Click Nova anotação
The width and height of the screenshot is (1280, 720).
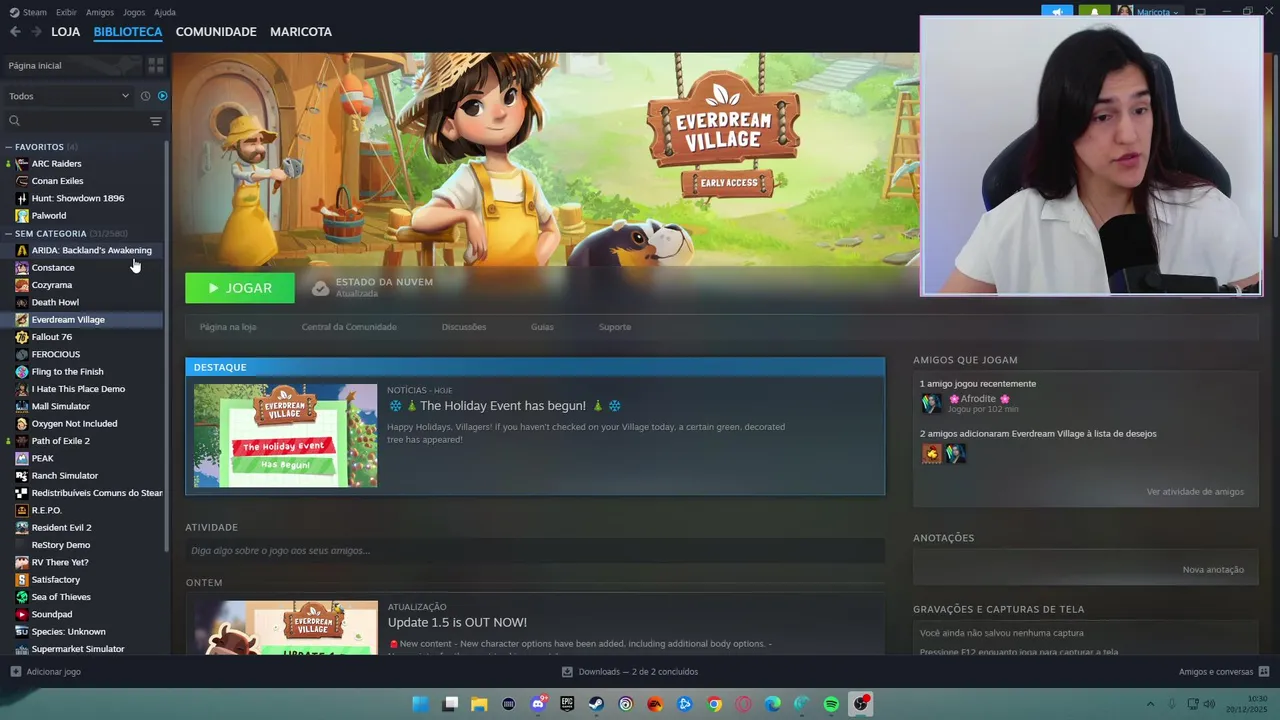[1213, 570]
